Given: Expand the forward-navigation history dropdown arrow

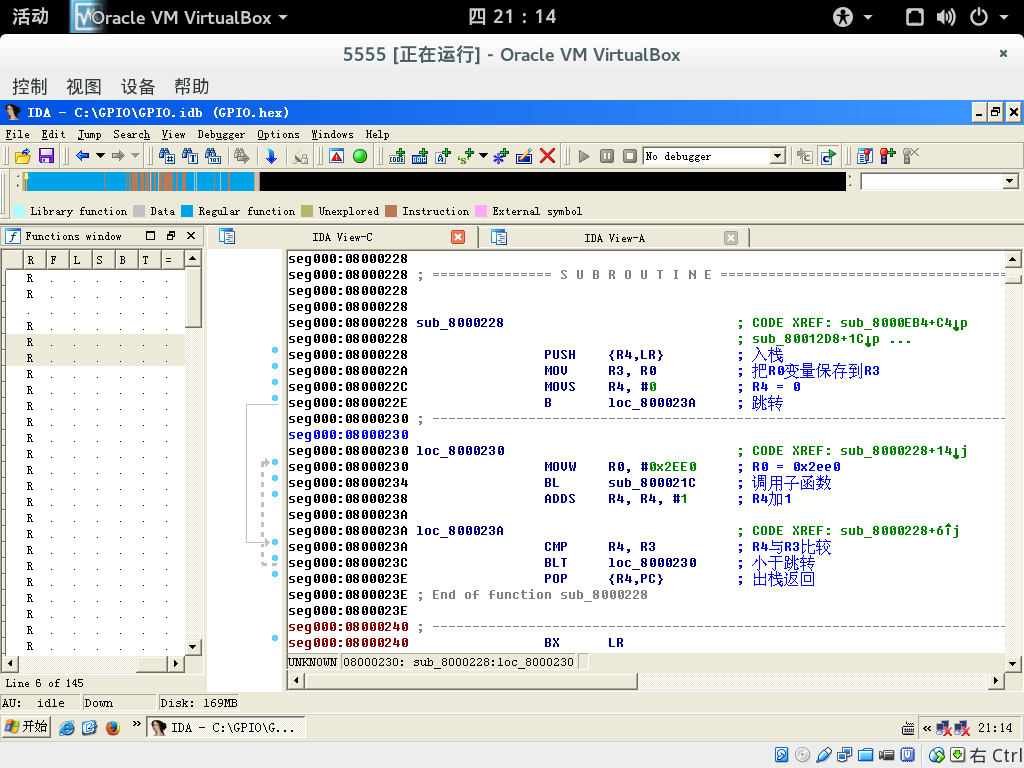Looking at the screenshot, I should pyautogui.click(x=136, y=156).
